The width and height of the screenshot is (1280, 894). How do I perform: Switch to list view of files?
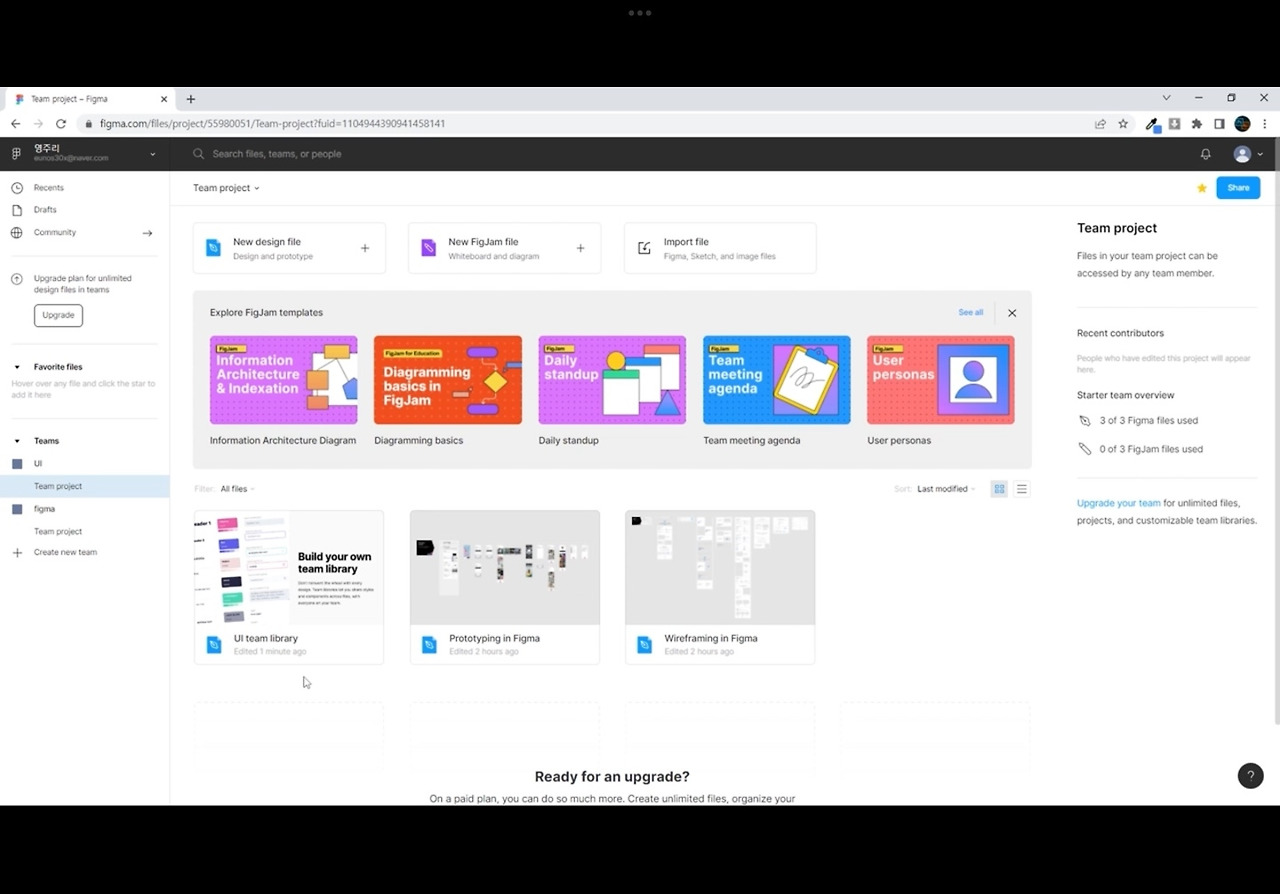tap(1021, 489)
